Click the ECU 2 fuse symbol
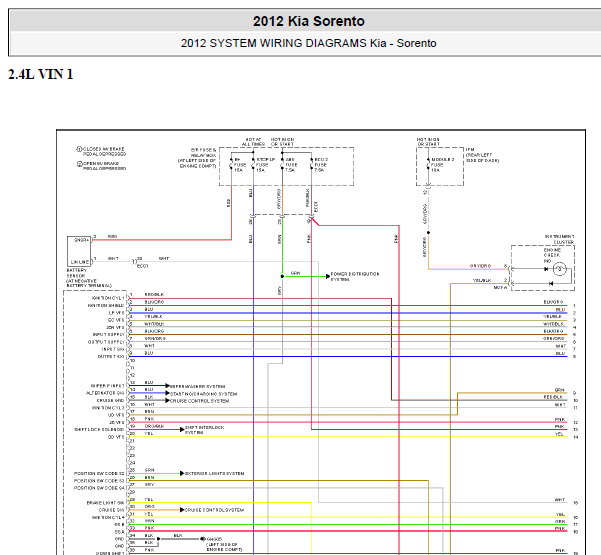Viewport: 601px width, 555px height. [x=318, y=163]
